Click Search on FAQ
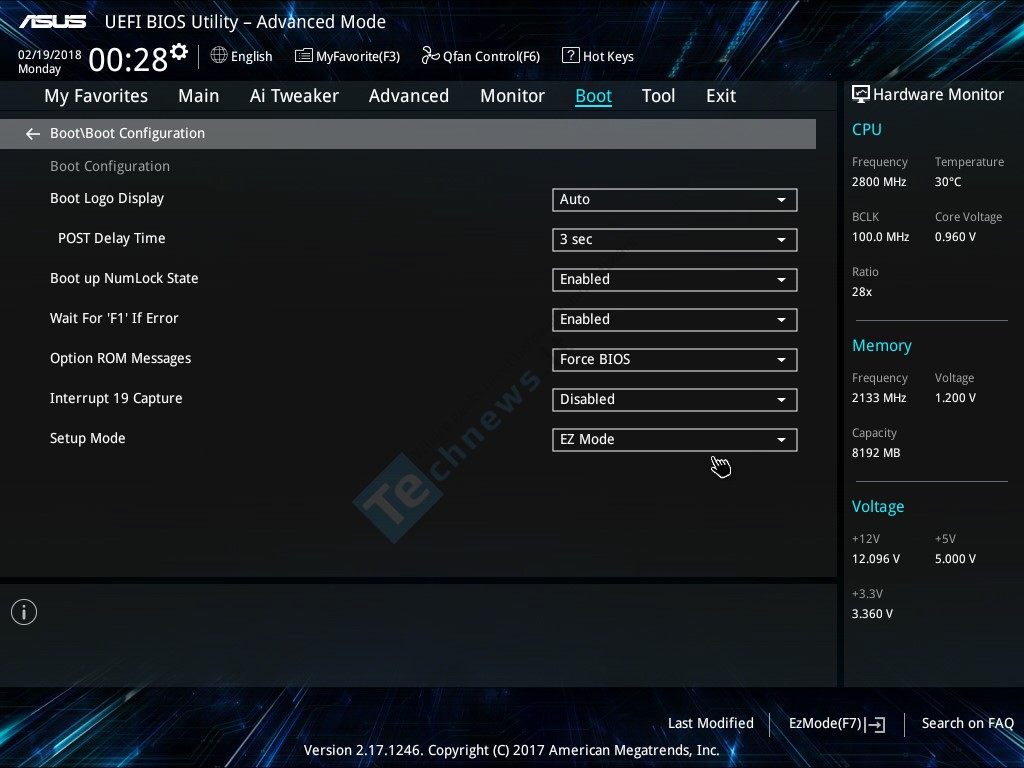This screenshot has height=768, width=1024. point(967,723)
